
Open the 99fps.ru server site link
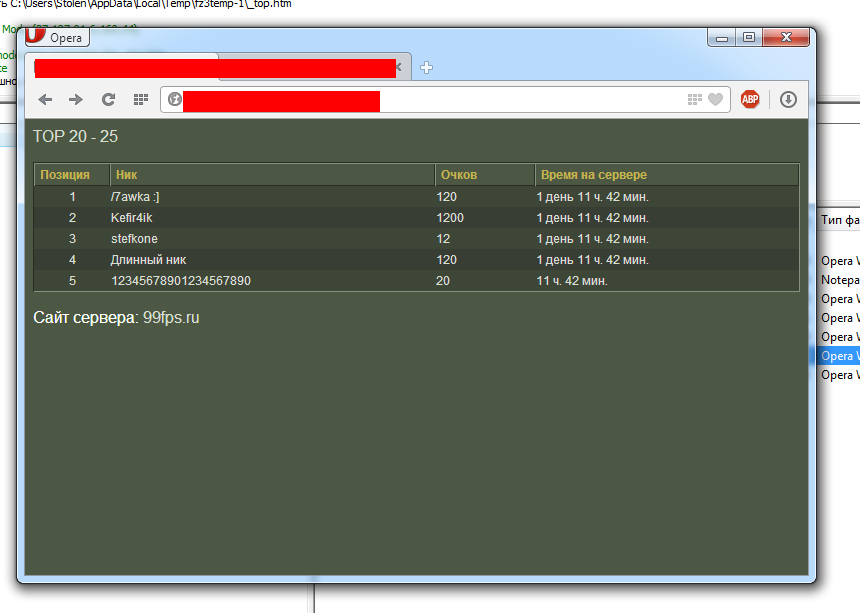point(171,317)
